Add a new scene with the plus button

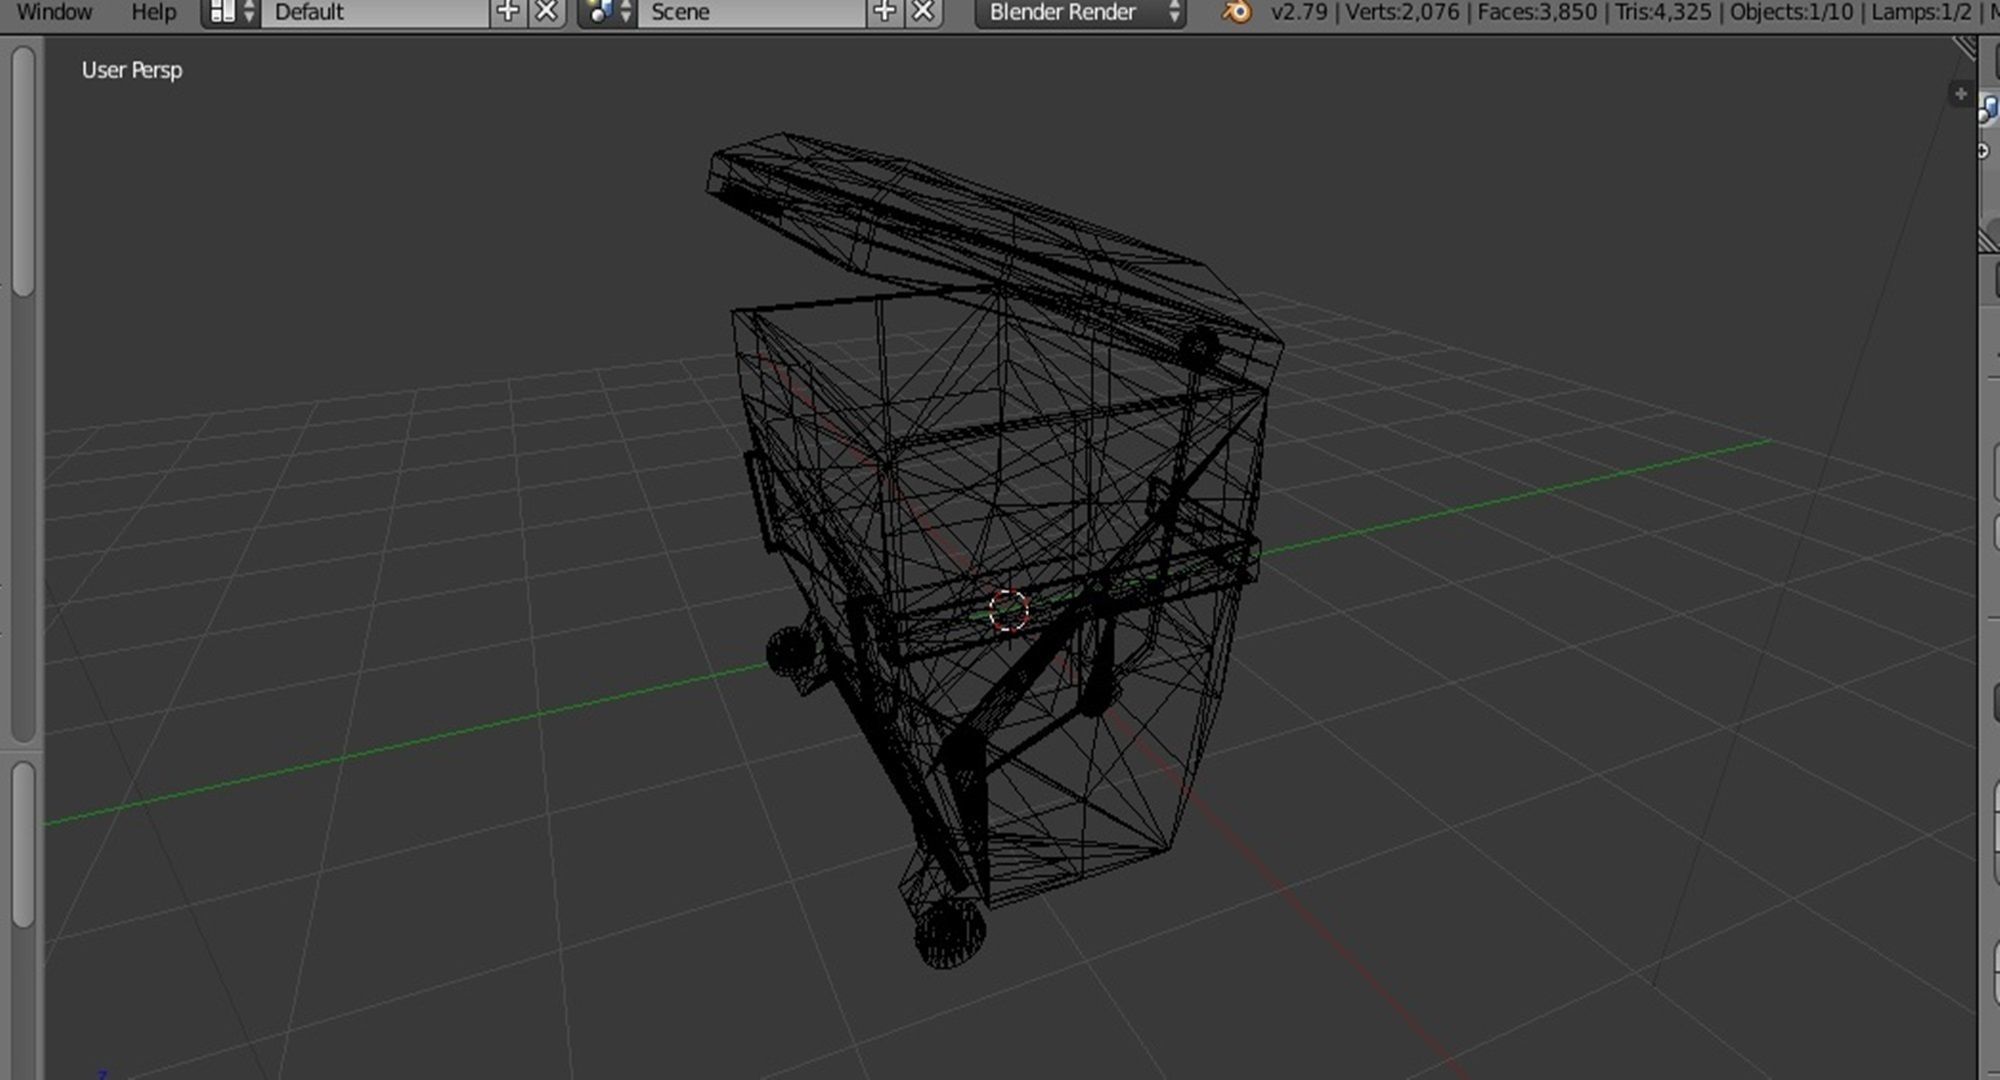[883, 12]
